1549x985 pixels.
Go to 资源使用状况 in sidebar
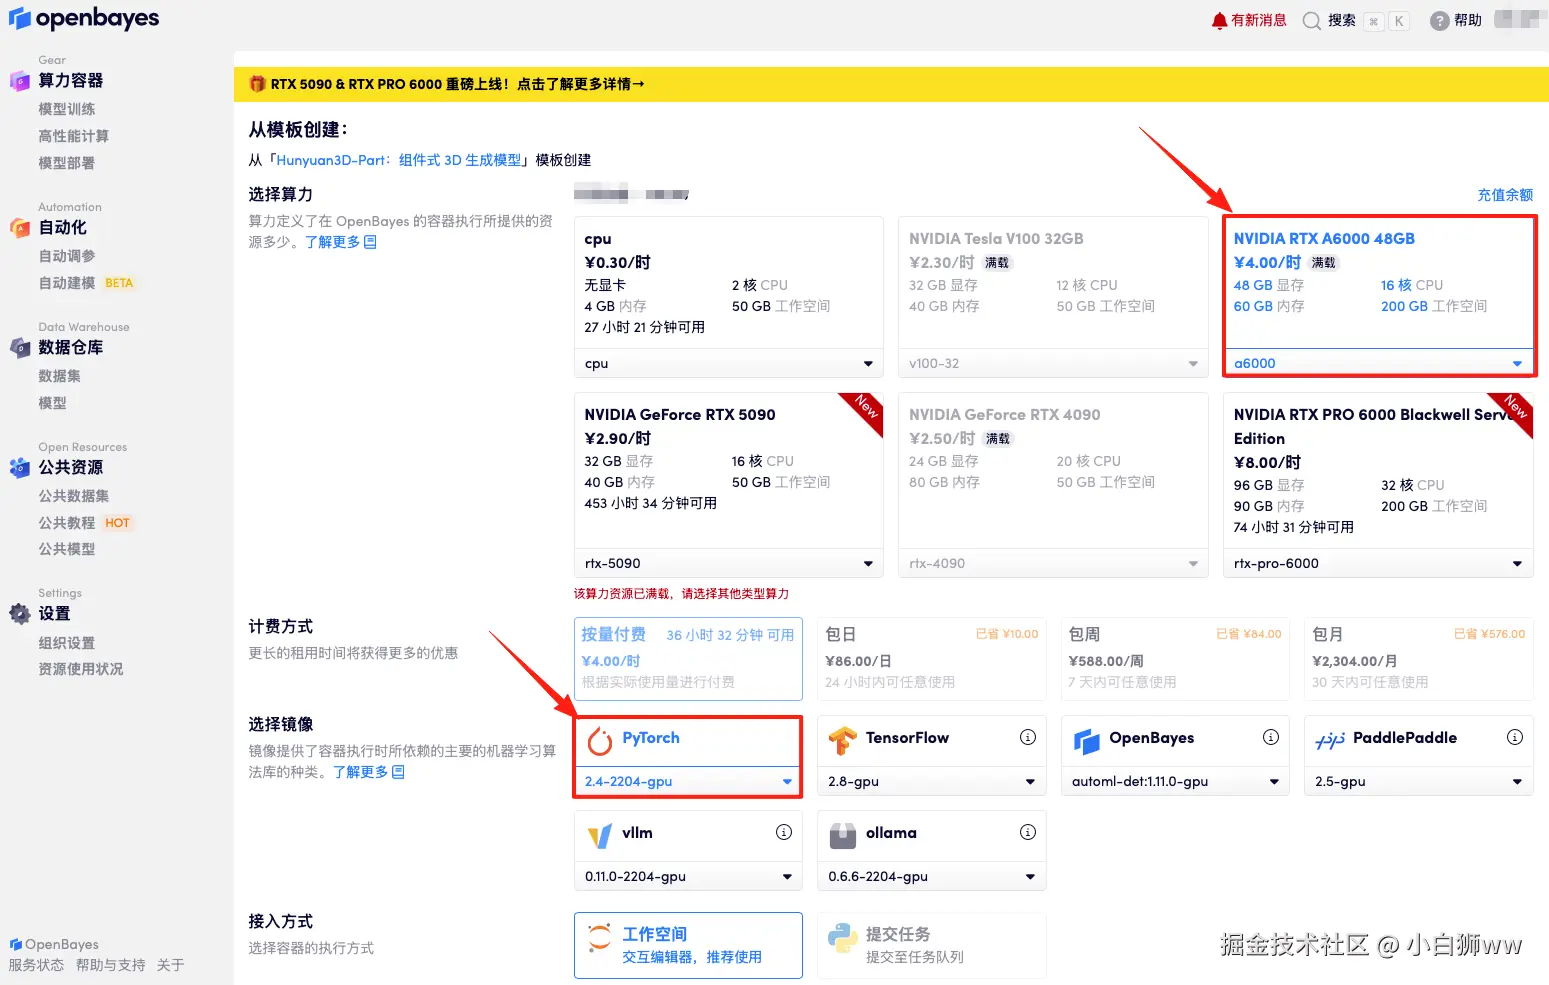pos(81,669)
